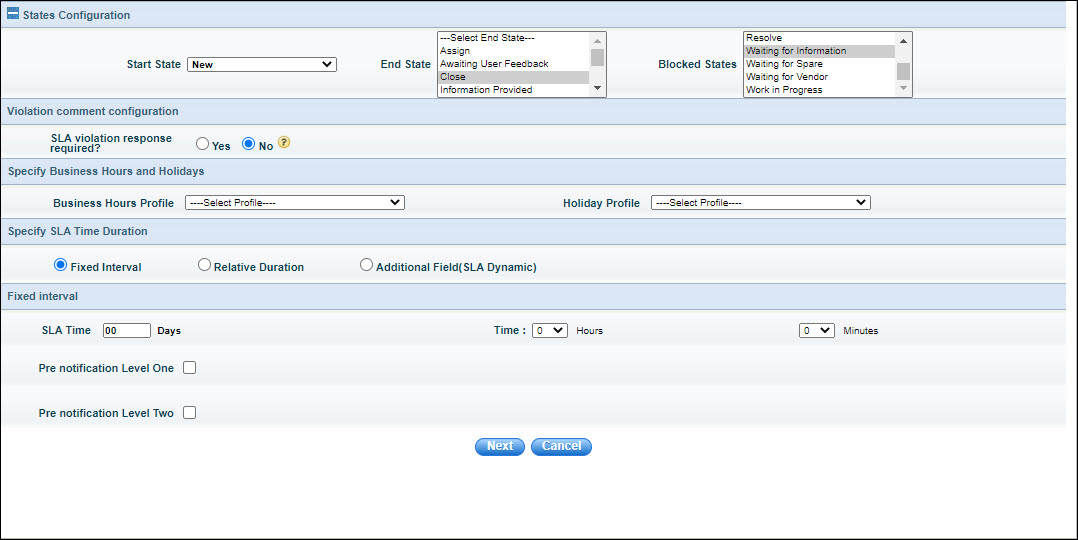Enable Pre notification Level One
The width and height of the screenshot is (1078, 540).
(190, 368)
